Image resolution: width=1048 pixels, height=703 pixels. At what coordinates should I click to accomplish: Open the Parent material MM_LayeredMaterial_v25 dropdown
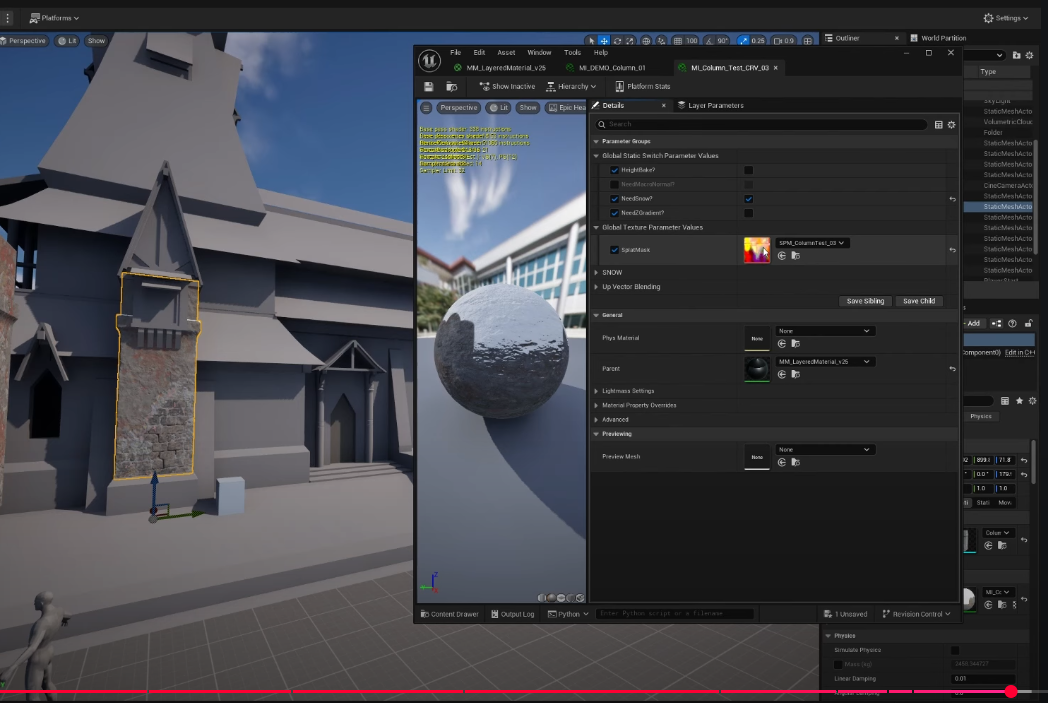click(x=825, y=362)
